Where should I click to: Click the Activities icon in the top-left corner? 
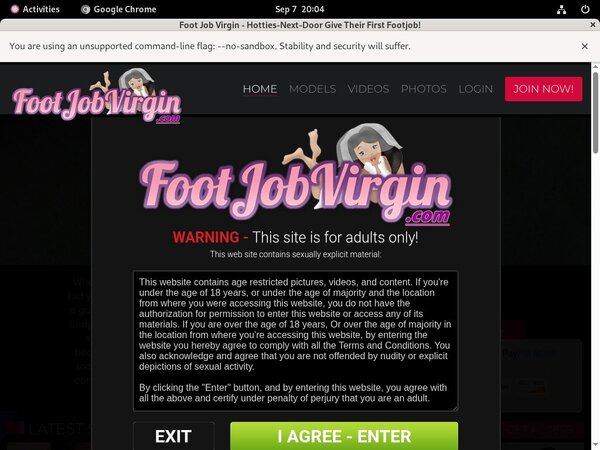[12, 9]
